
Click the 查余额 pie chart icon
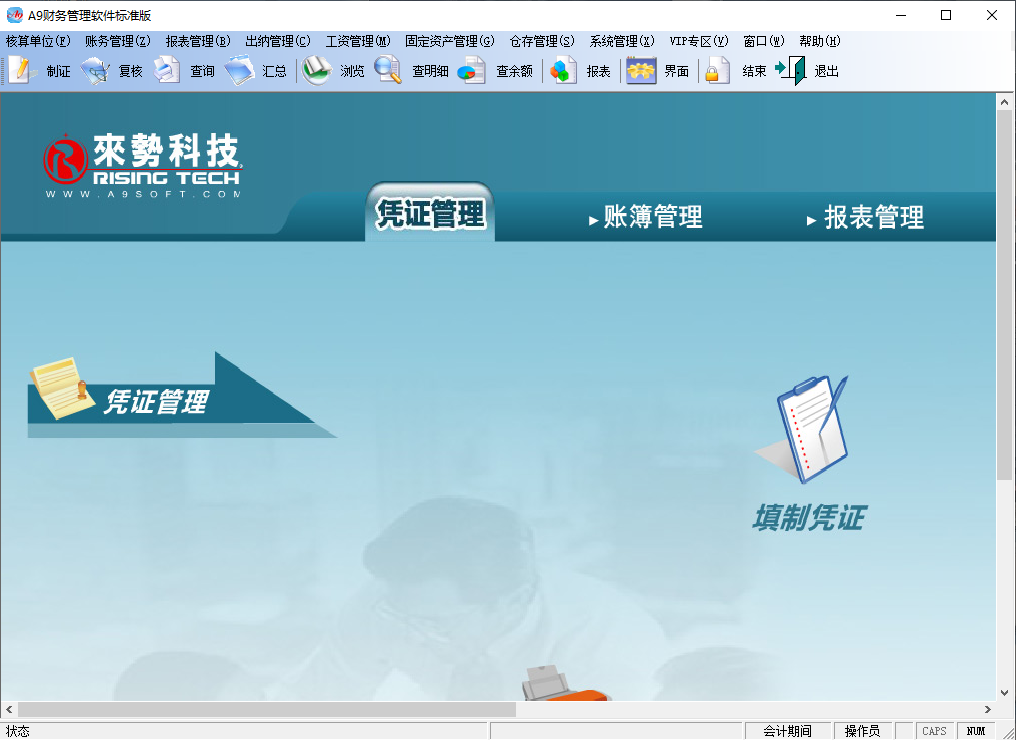pyautogui.click(x=472, y=70)
